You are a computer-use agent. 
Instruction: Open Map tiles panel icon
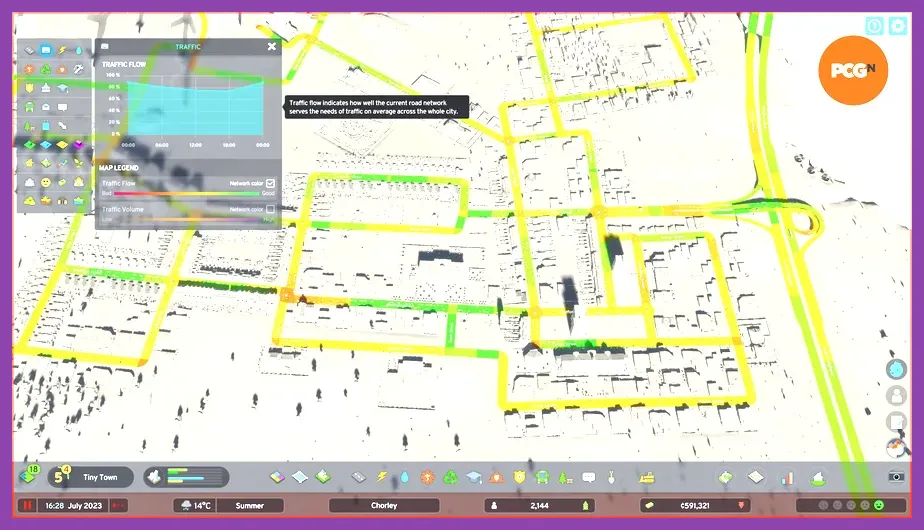click(x=755, y=476)
